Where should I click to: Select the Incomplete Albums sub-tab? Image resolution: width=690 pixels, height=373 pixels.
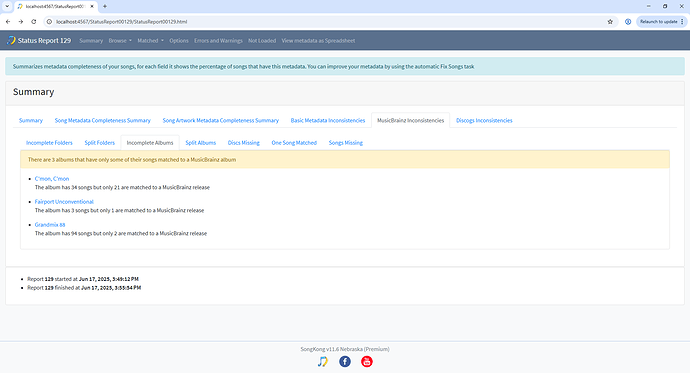(x=150, y=143)
